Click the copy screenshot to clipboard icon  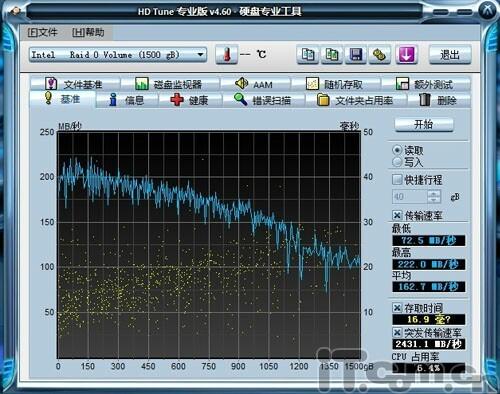pyautogui.click(x=332, y=54)
